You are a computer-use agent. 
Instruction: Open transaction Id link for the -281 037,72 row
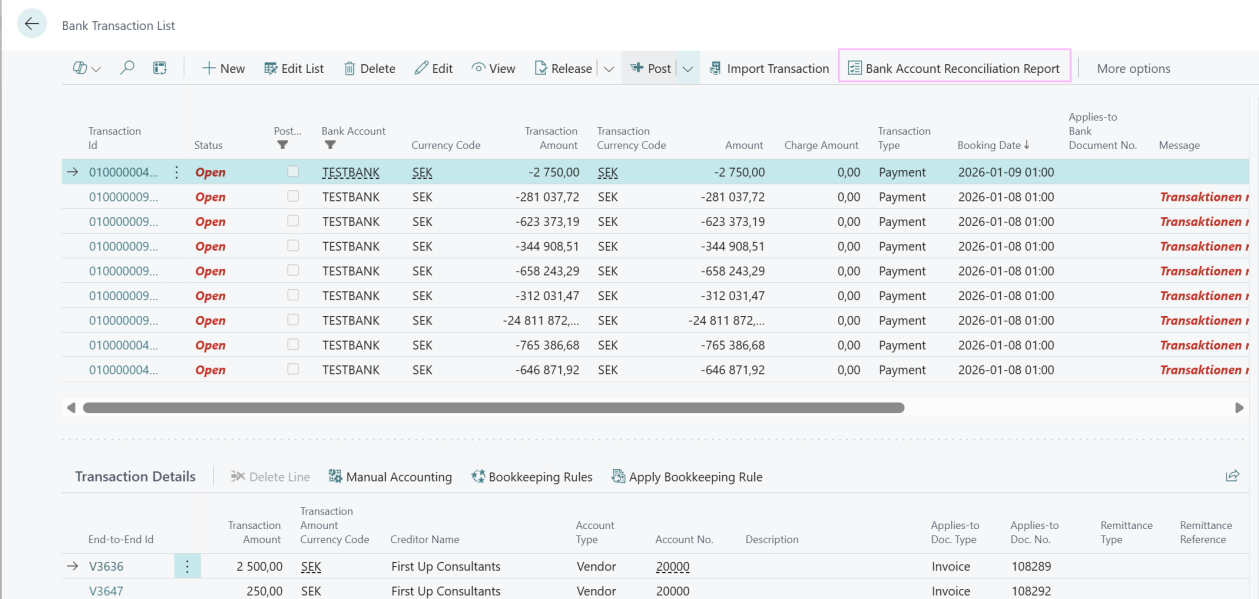tap(123, 197)
